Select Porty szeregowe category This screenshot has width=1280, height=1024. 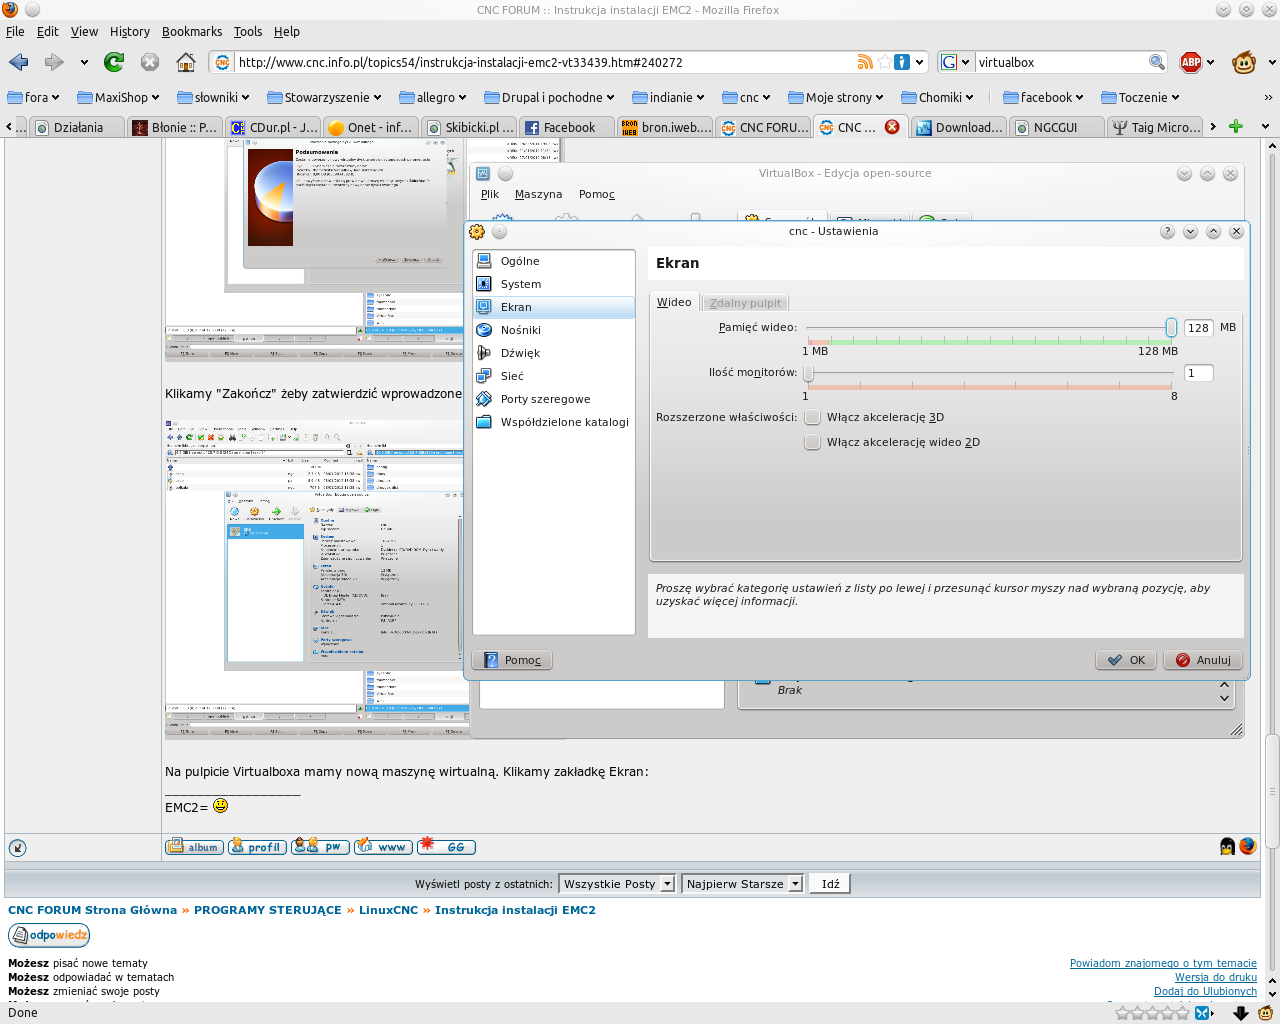[x=554, y=399]
